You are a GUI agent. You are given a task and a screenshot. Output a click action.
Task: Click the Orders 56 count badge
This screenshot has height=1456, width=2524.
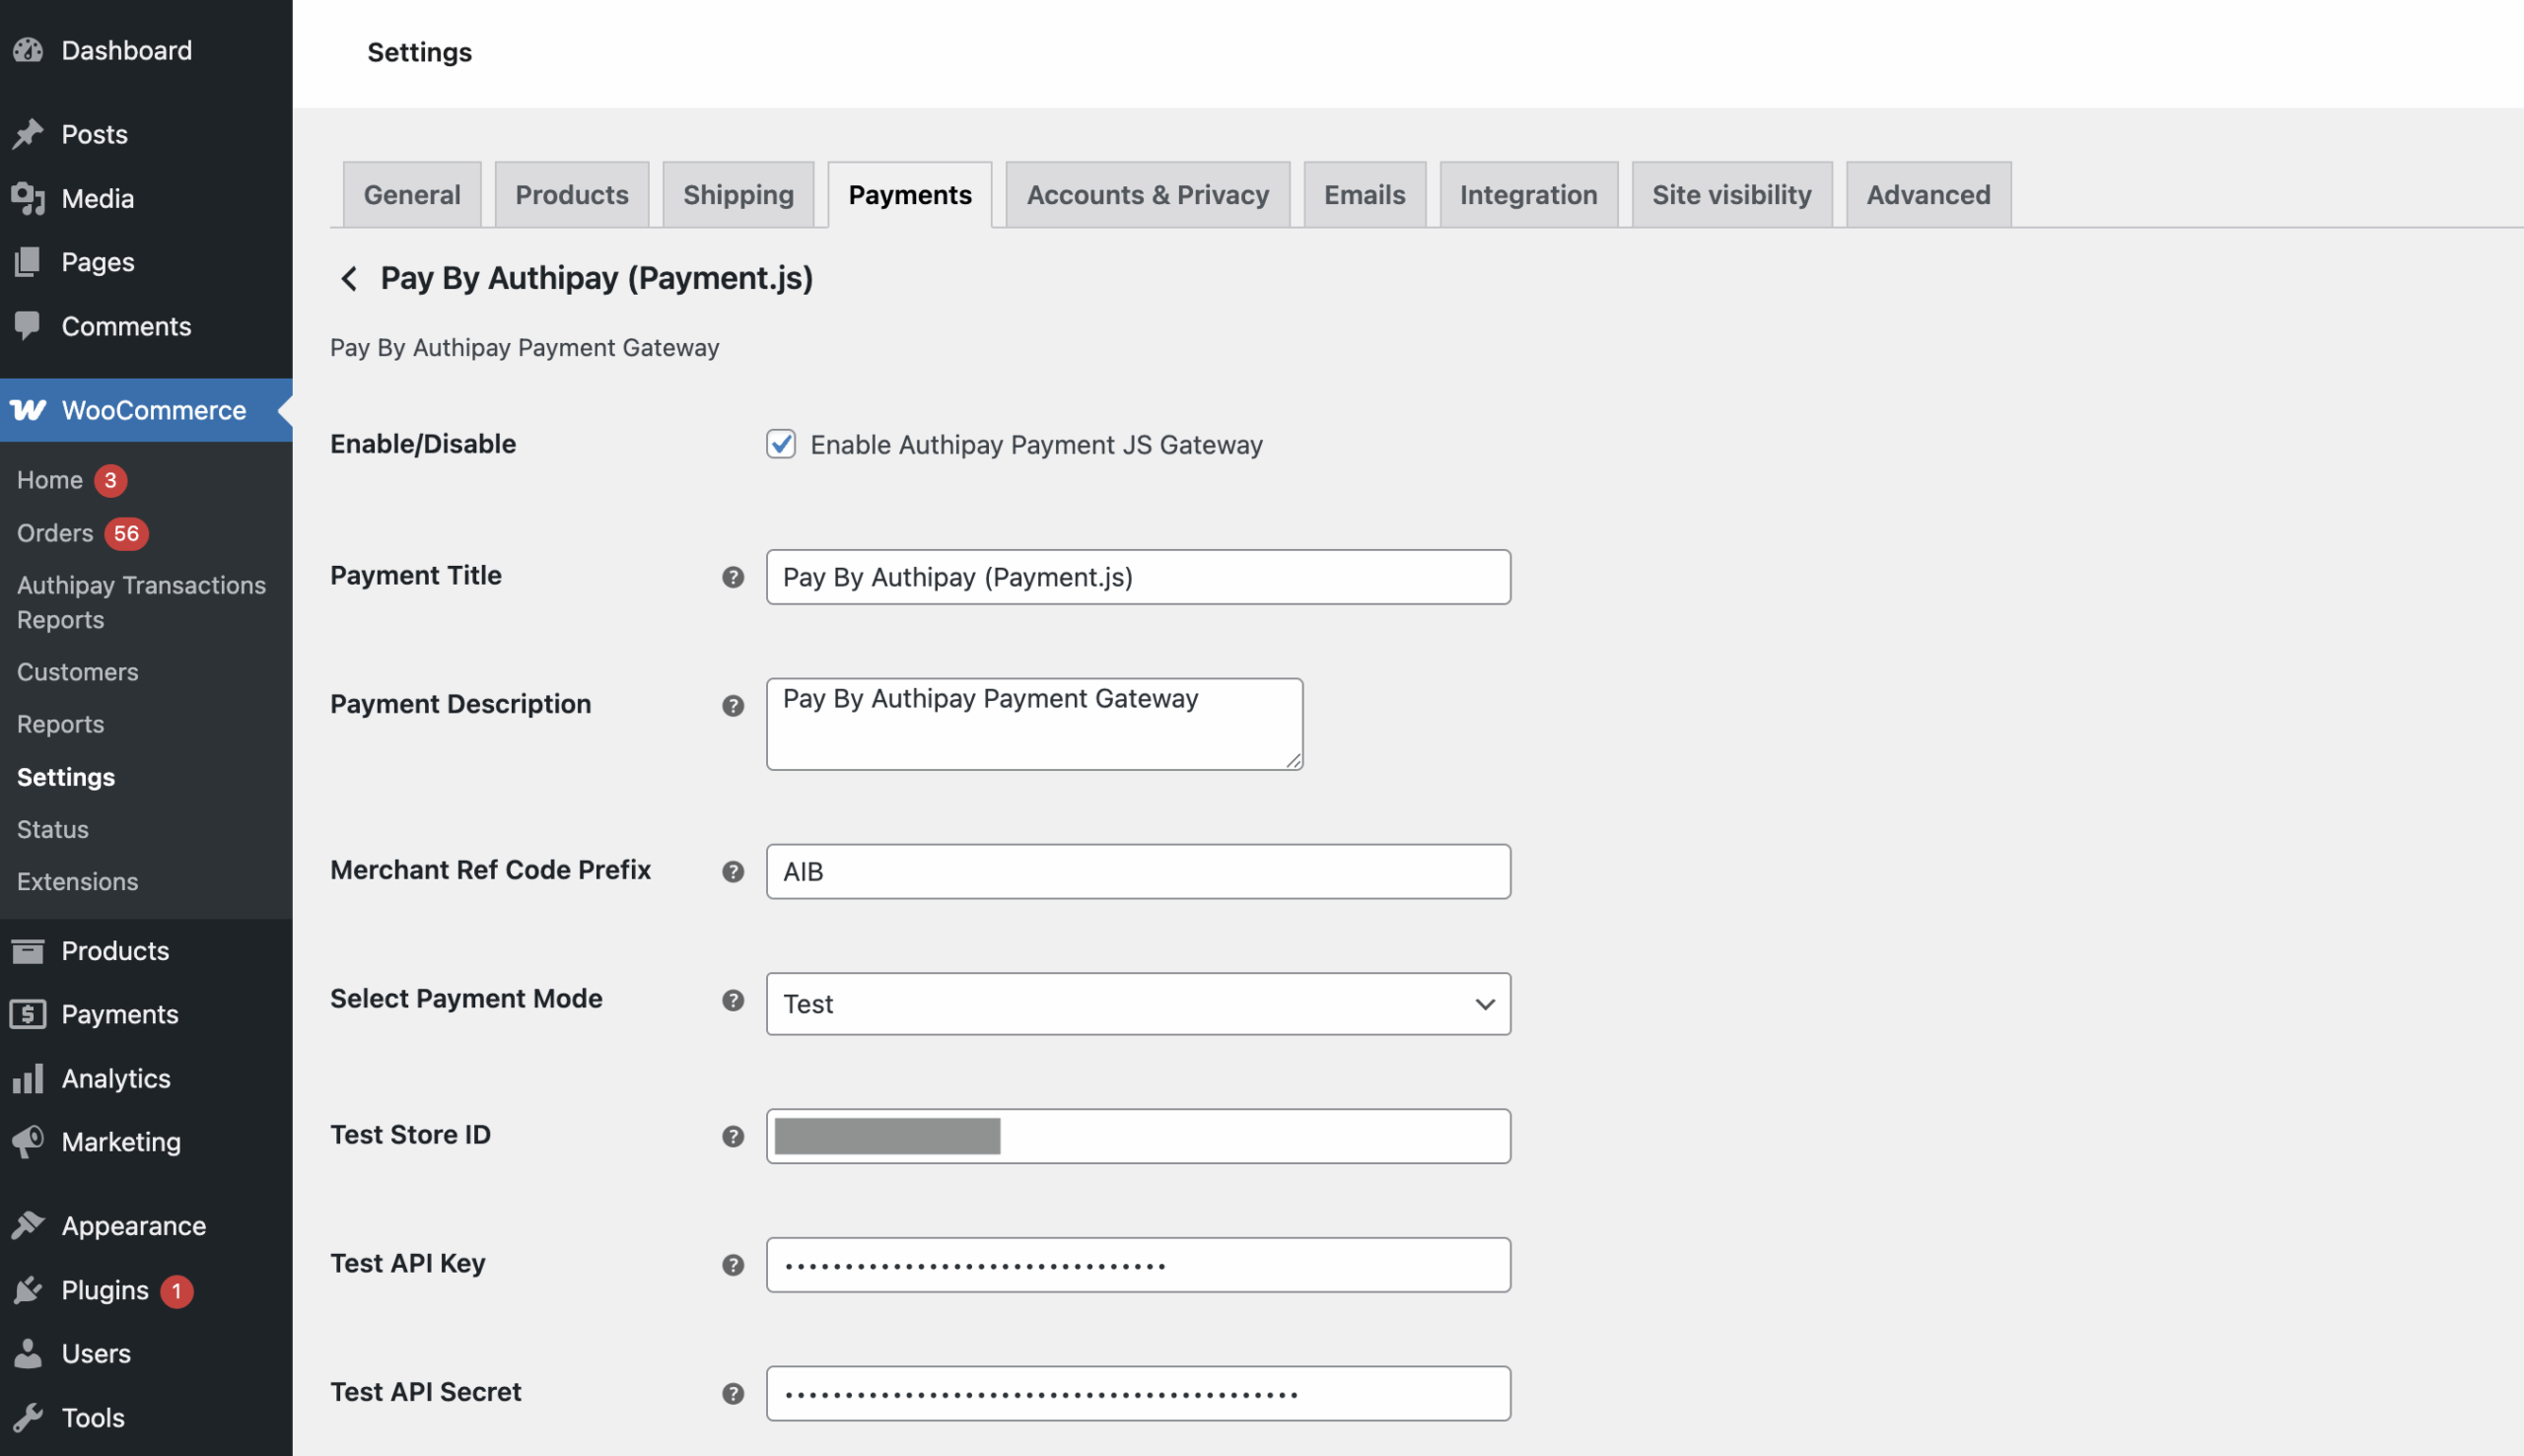[x=126, y=533]
